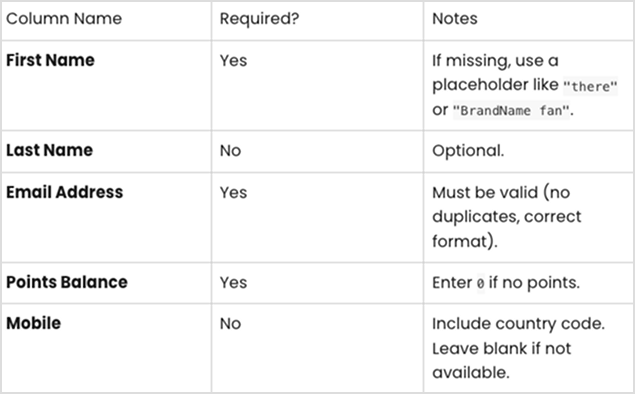The image size is (635, 394).
Task: Click the "there" code placeholder text
Action: coord(590,86)
